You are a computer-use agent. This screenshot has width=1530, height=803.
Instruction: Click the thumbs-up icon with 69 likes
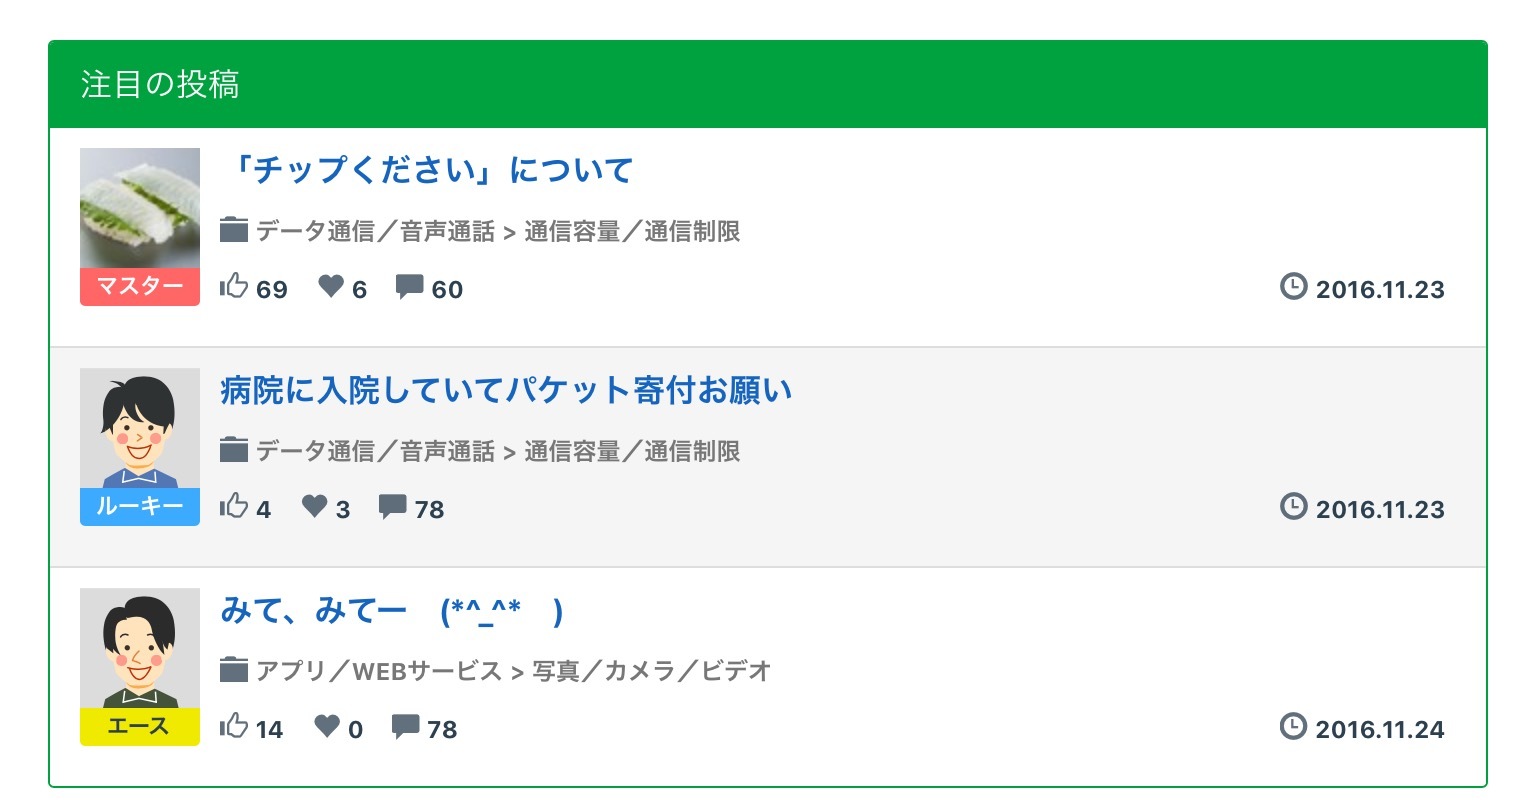[234, 287]
